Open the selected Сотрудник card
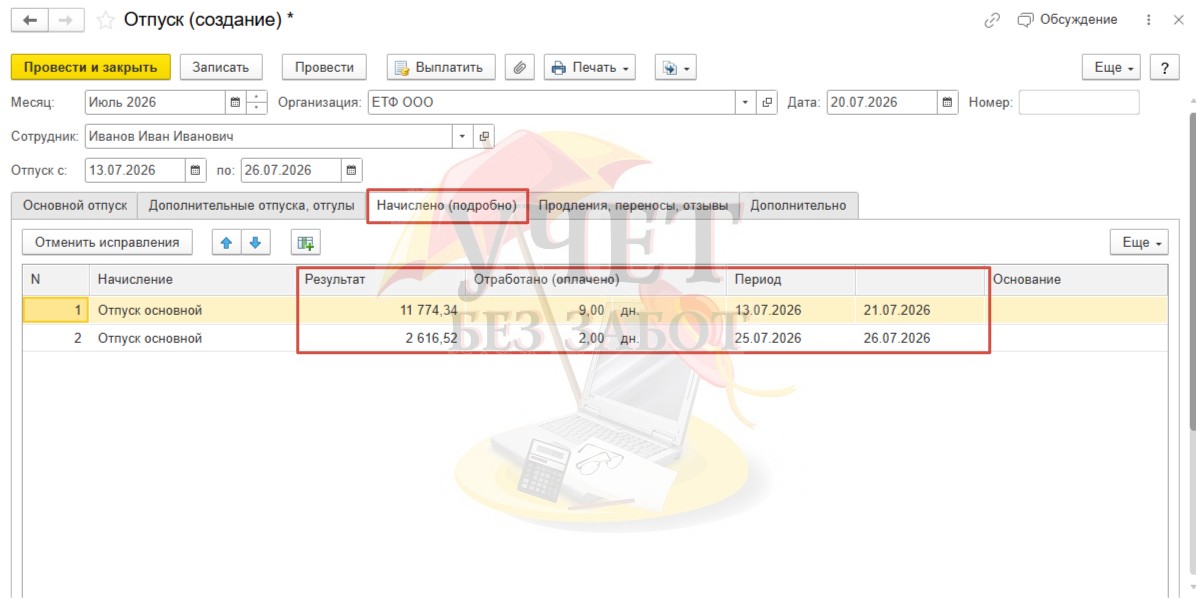Screen dimensions: 1196x598 (x=483, y=137)
